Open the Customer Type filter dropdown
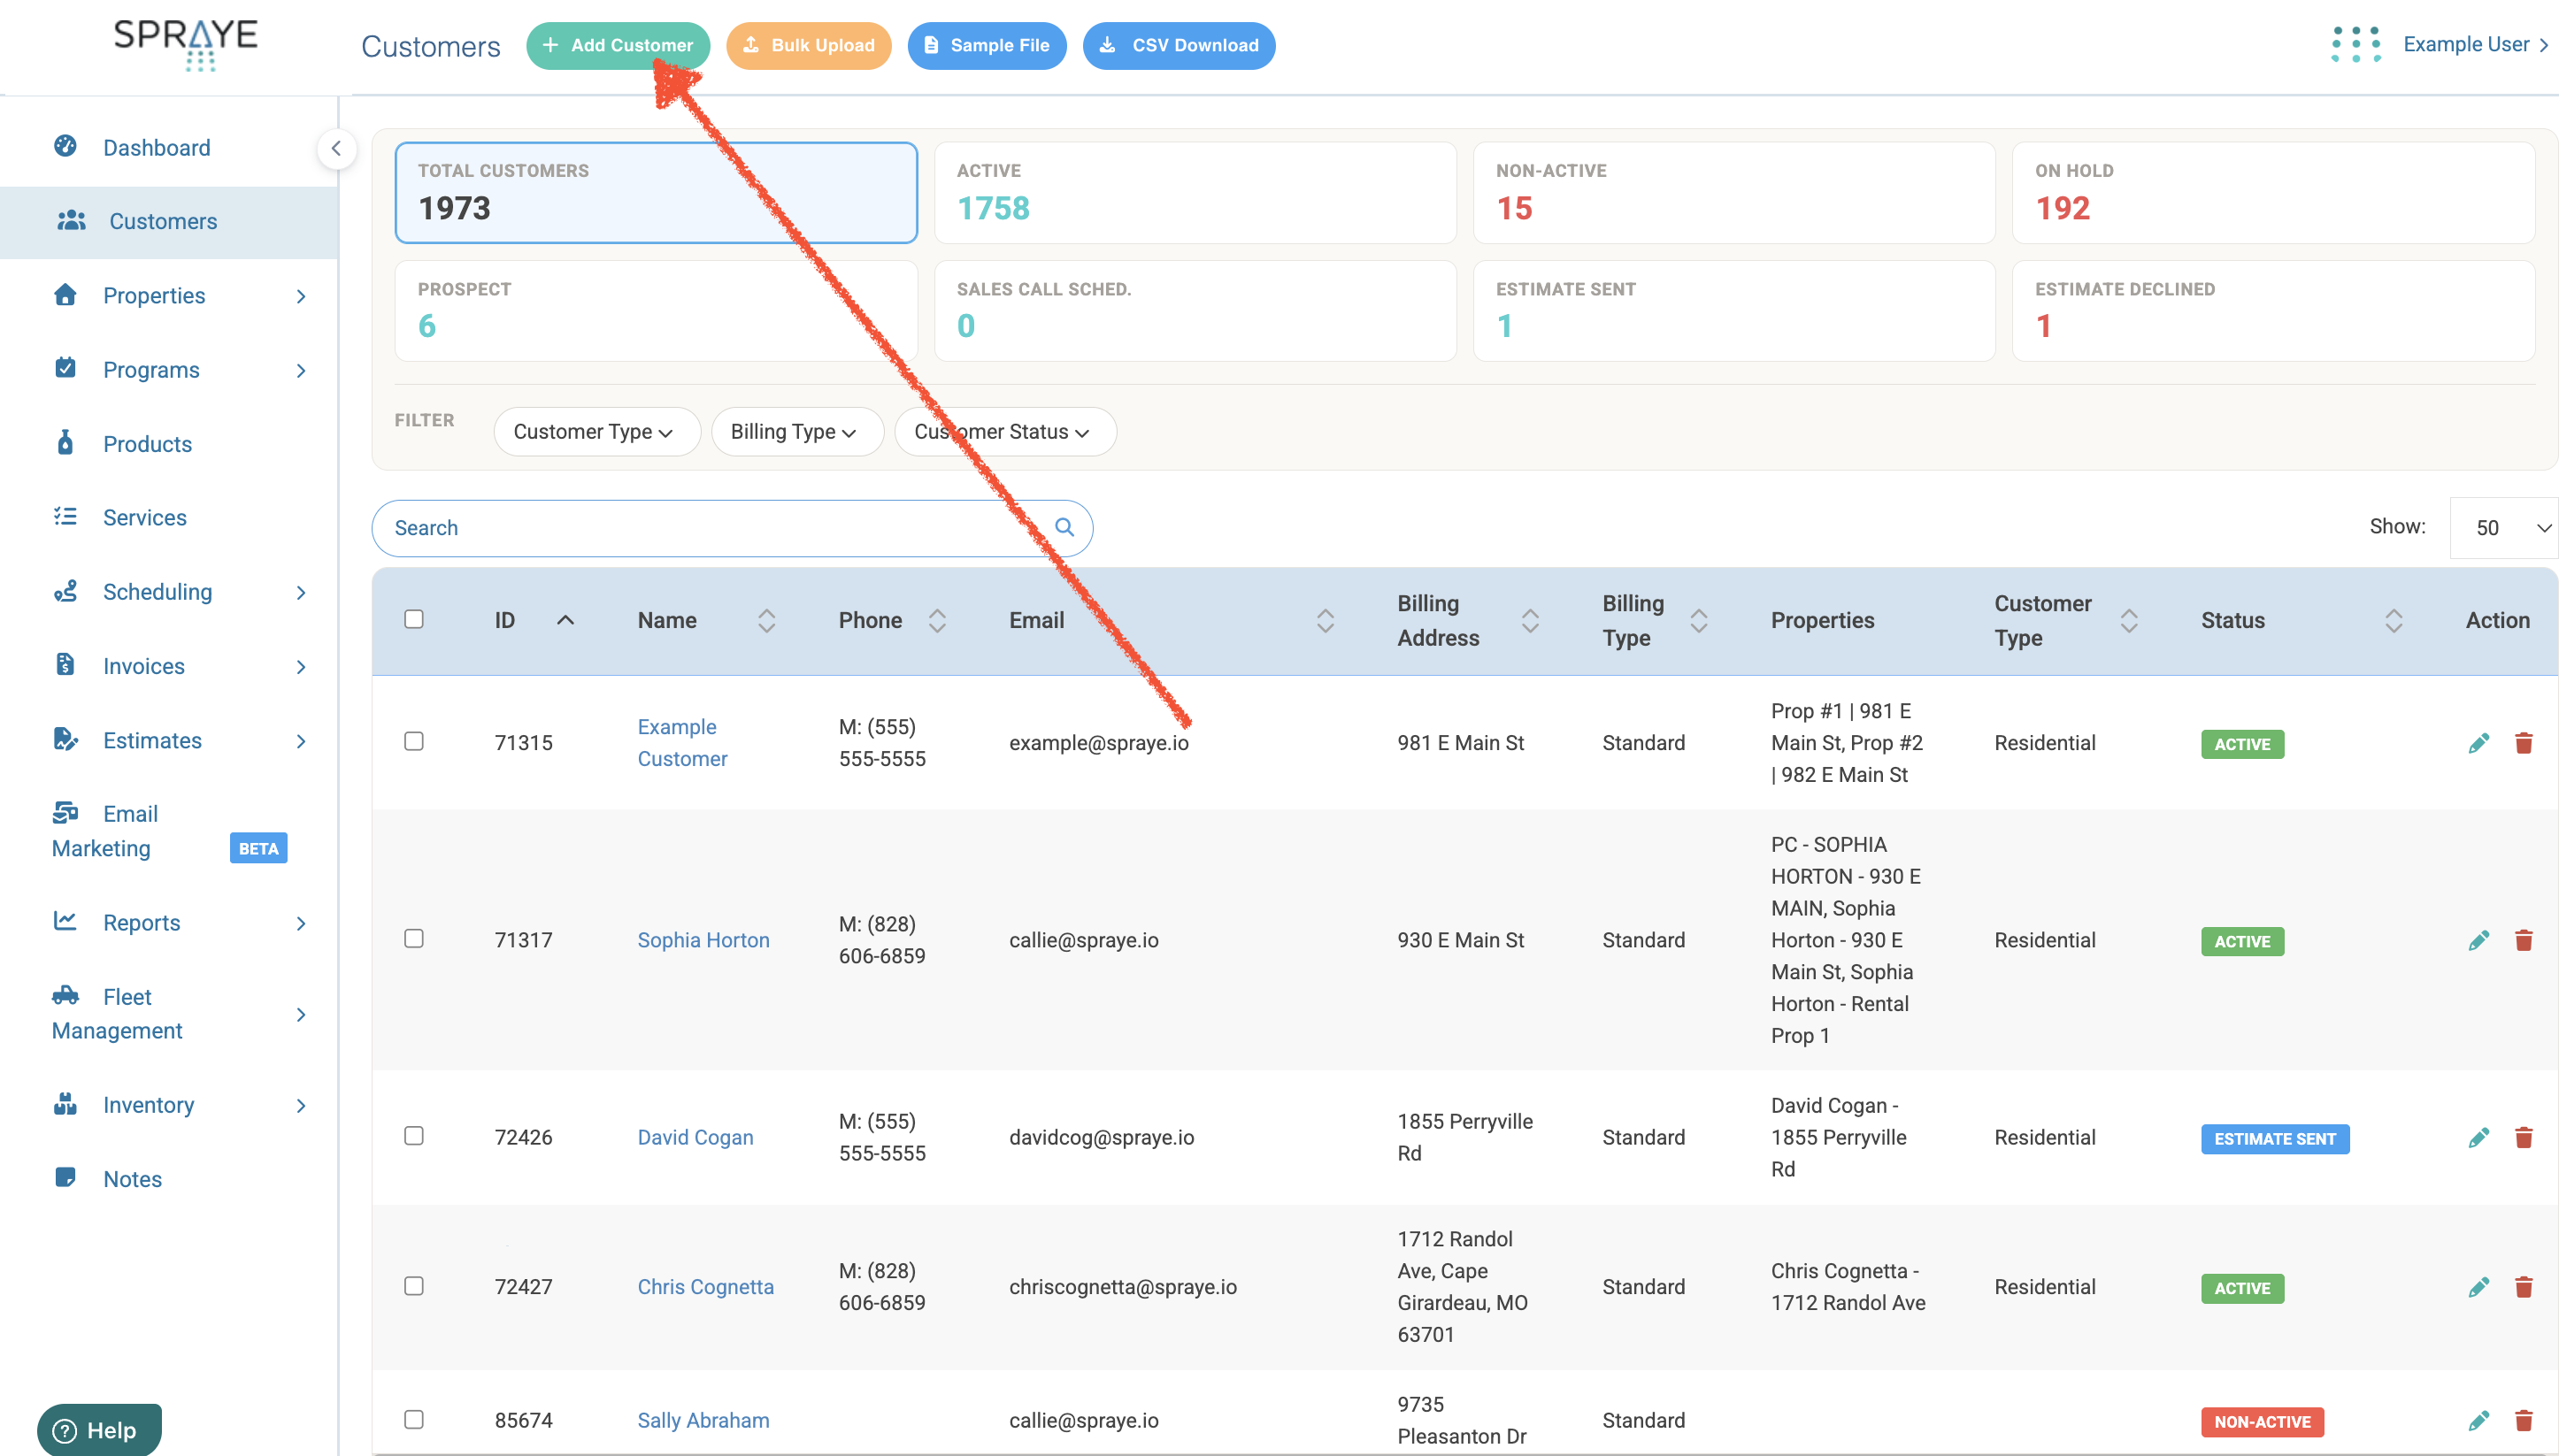 [596, 431]
